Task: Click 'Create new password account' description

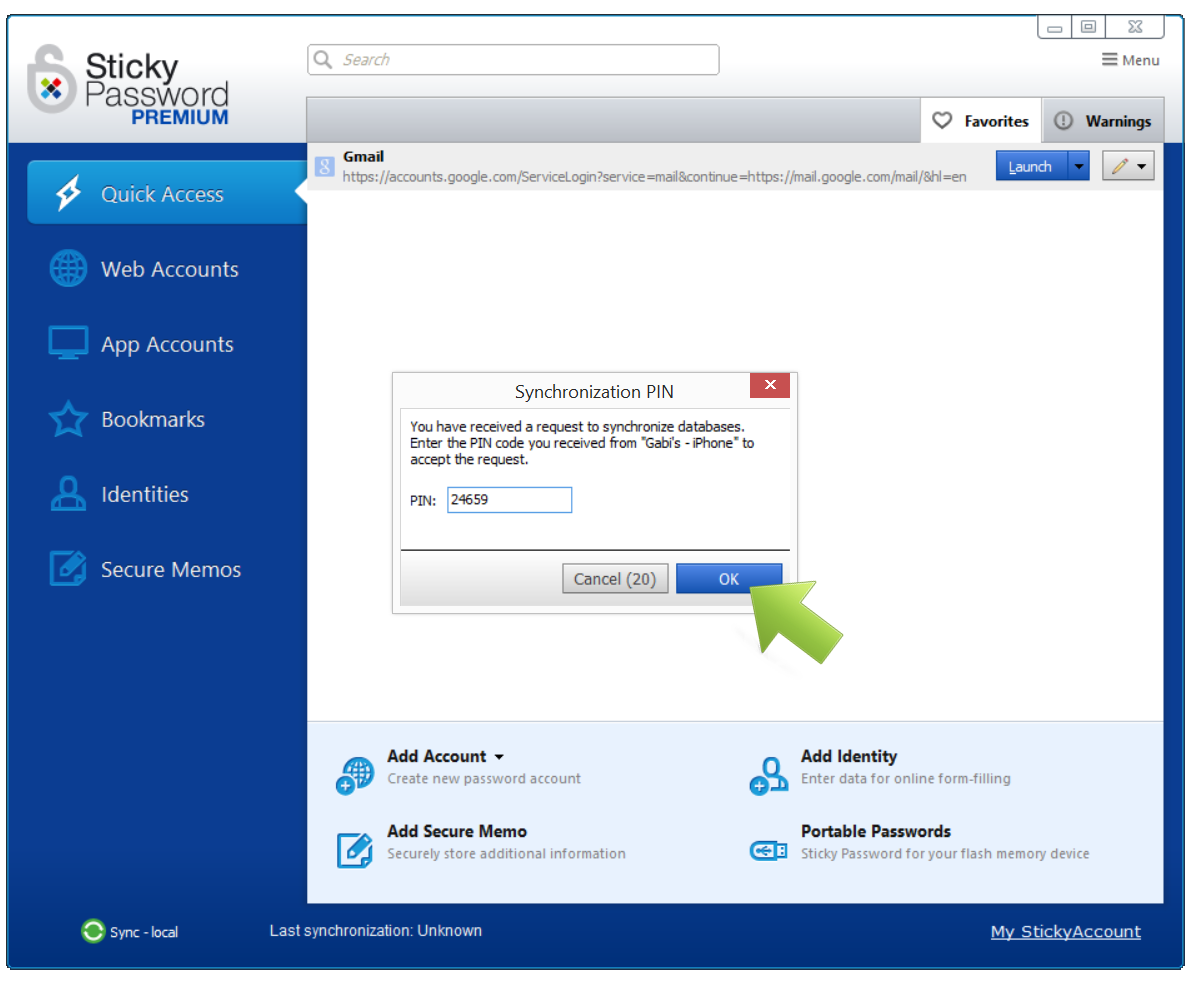Action: click(x=484, y=779)
